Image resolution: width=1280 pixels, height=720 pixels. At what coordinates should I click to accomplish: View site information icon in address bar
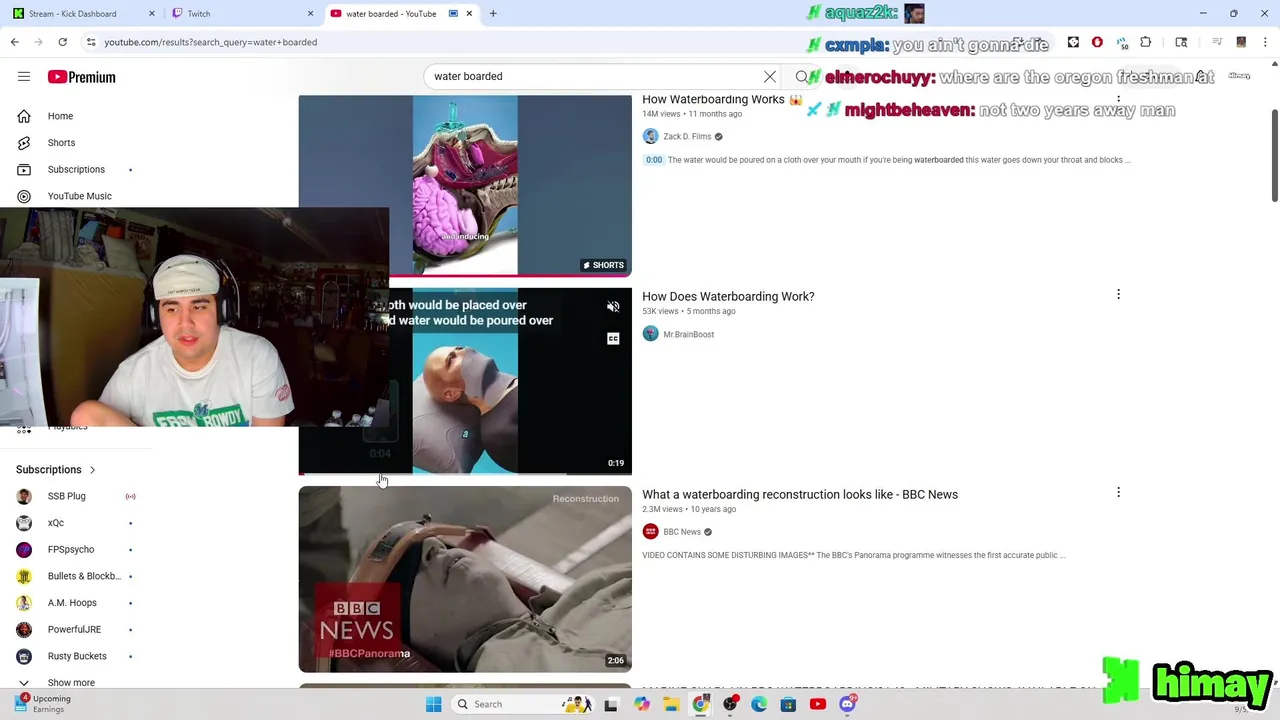(91, 42)
